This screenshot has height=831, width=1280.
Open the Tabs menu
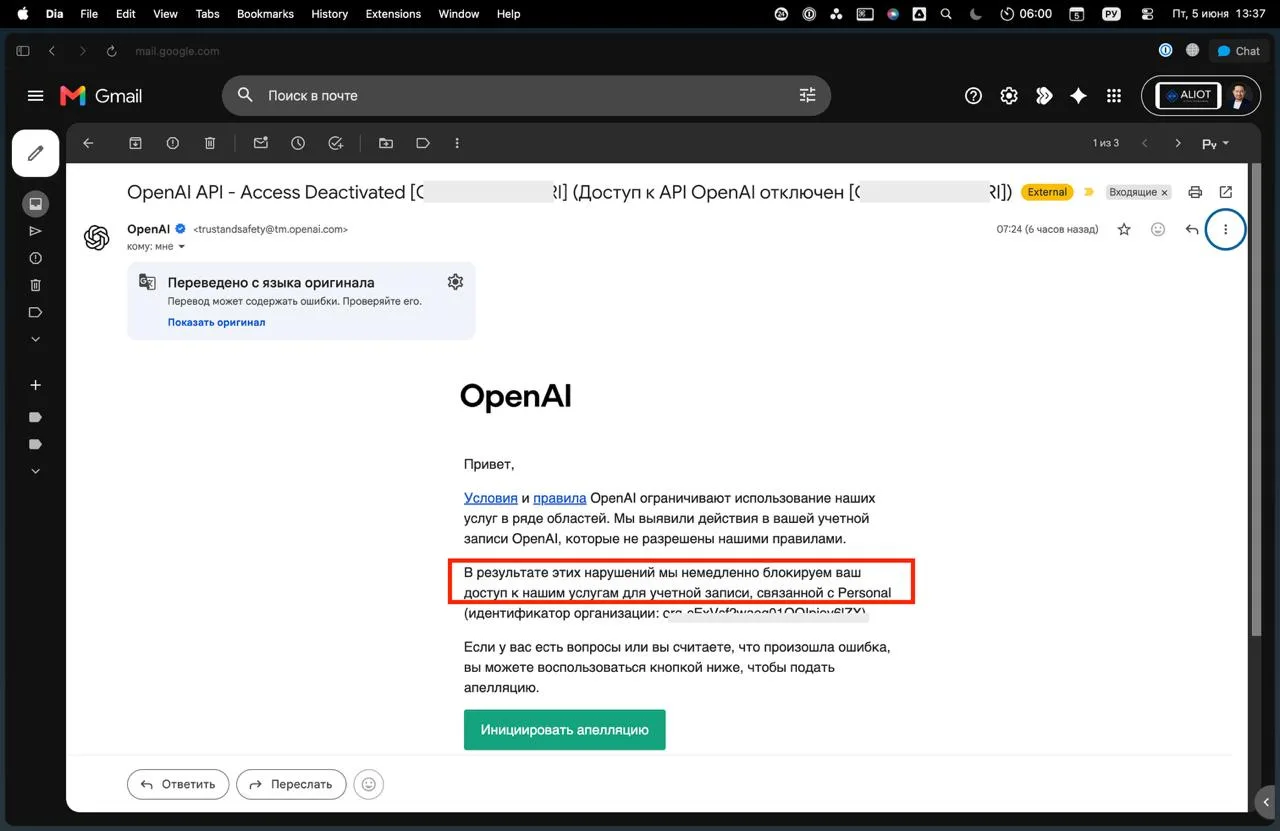(x=207, y=14)
